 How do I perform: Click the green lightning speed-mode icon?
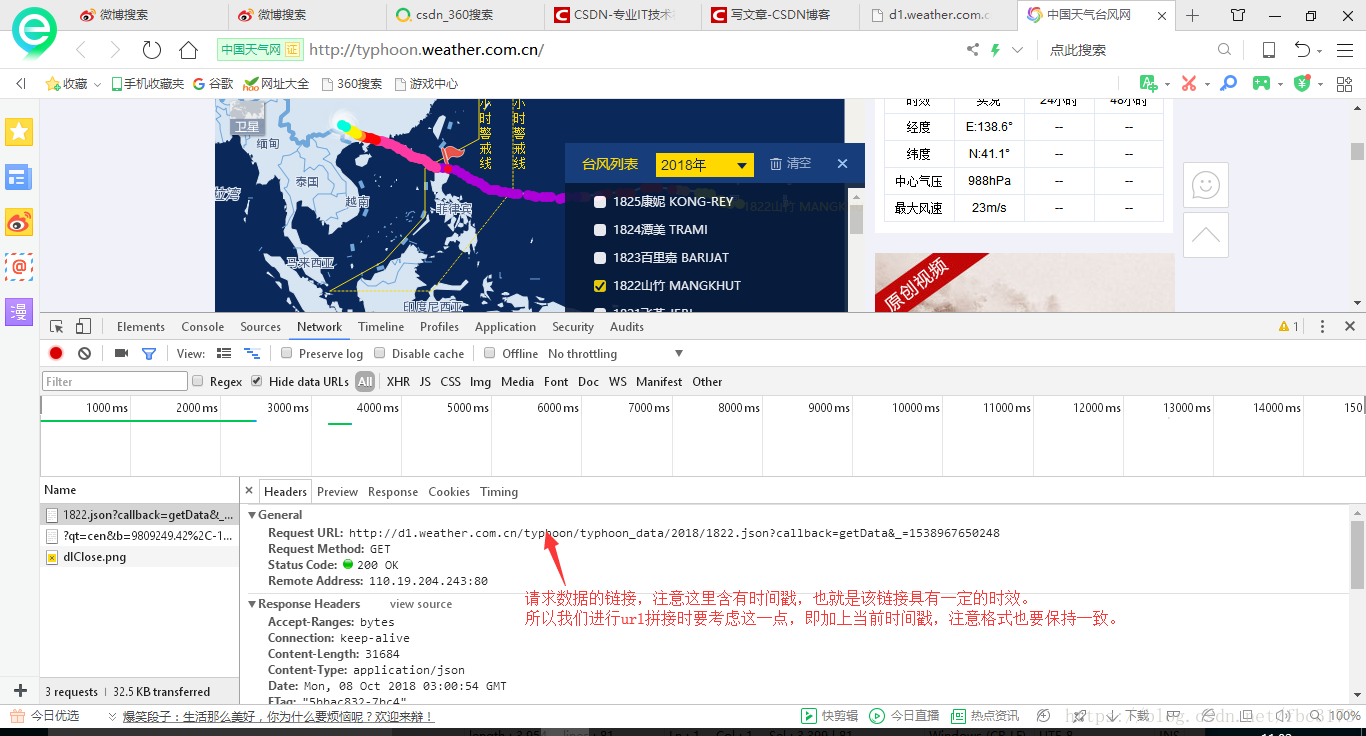point(995,50)
